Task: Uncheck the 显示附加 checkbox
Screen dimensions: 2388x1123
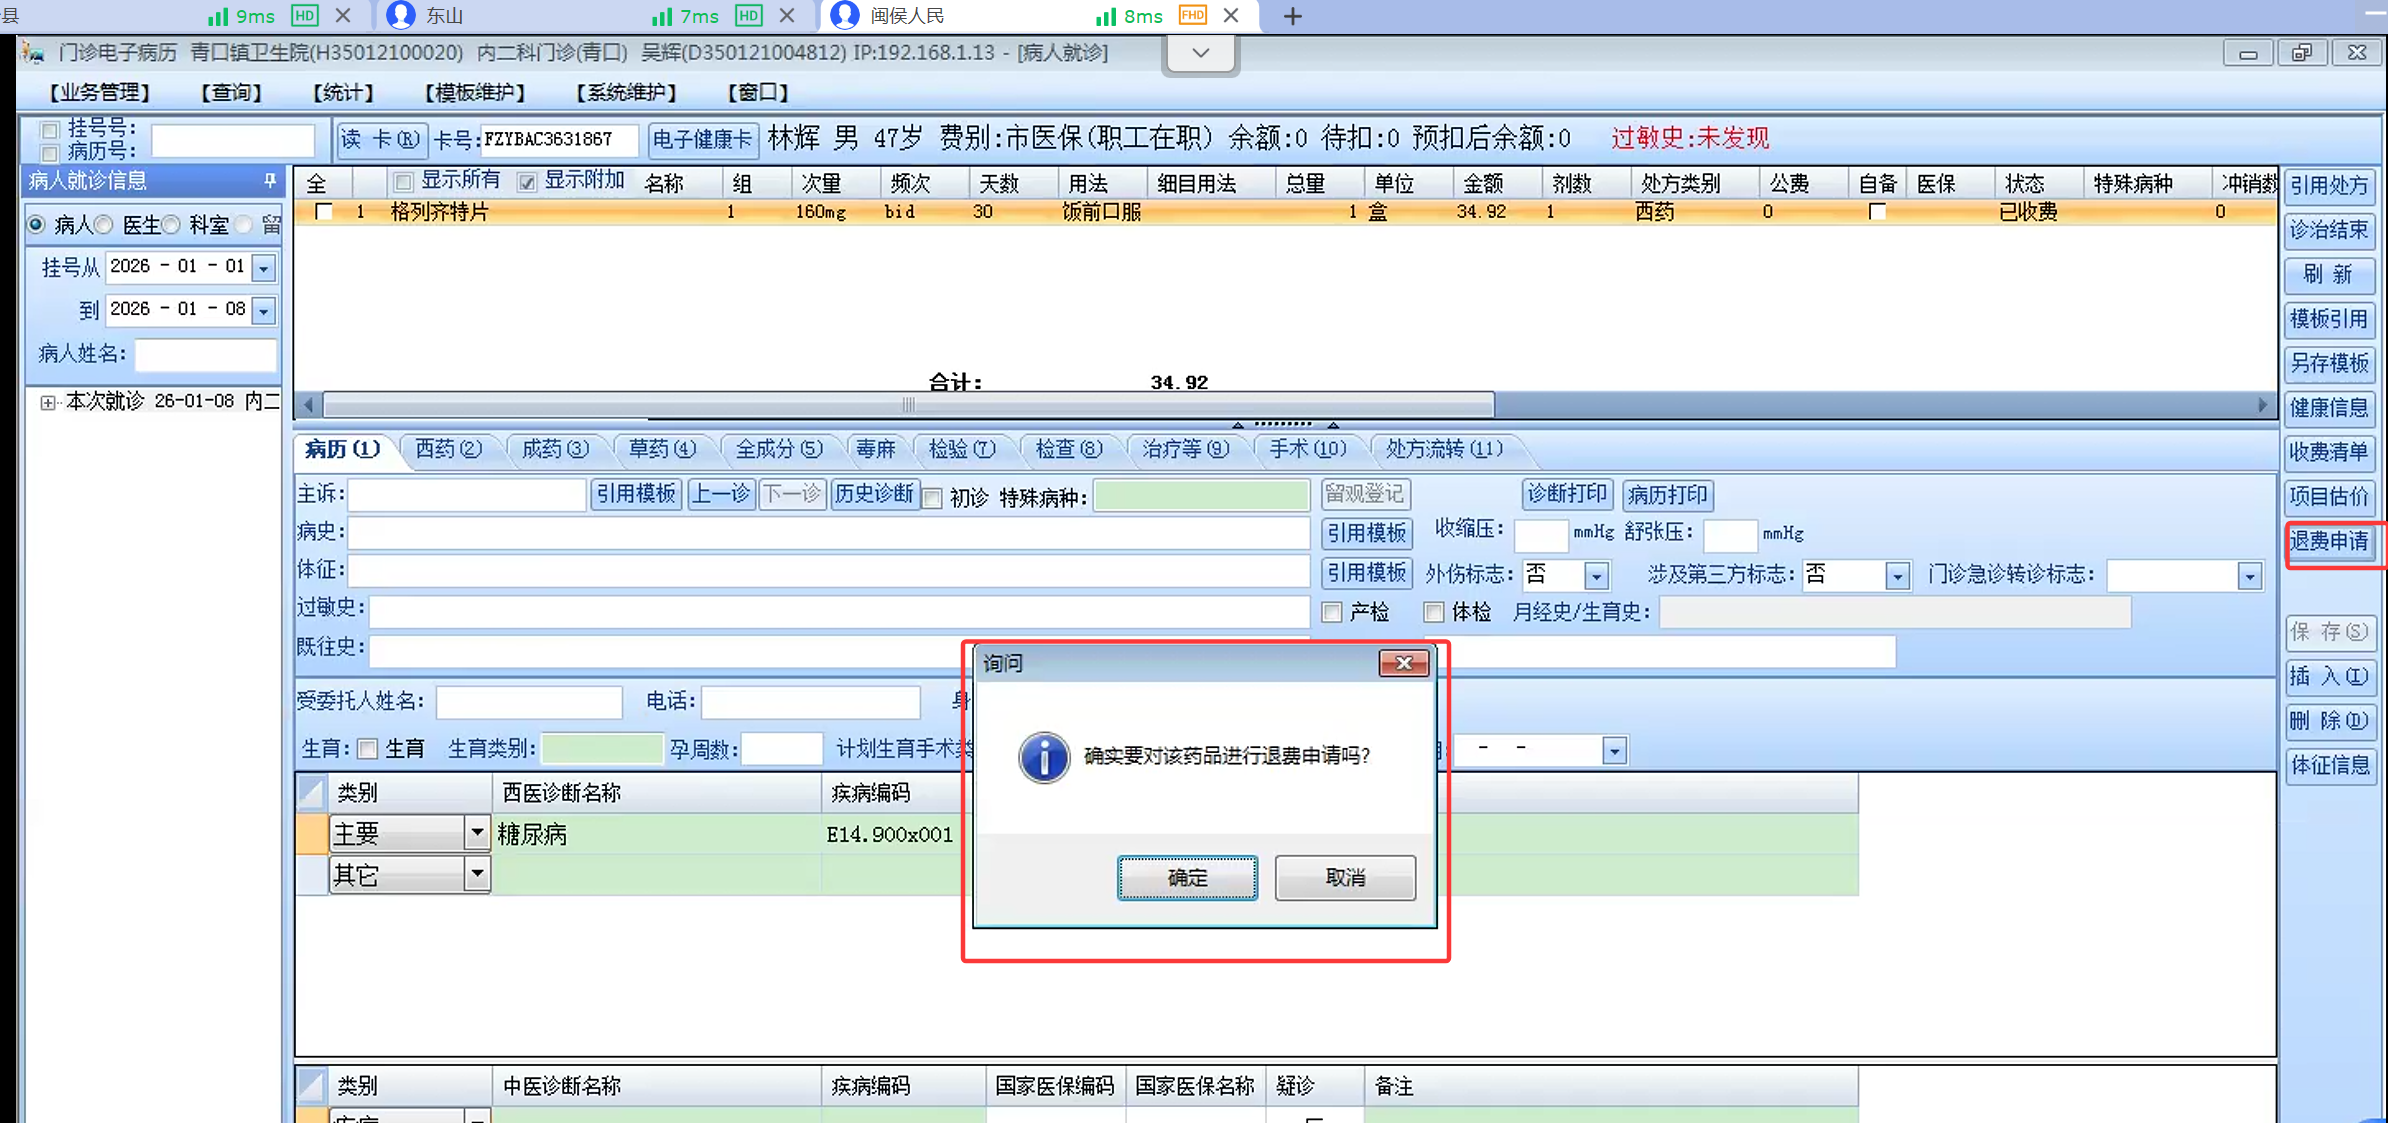Action: 527,182
